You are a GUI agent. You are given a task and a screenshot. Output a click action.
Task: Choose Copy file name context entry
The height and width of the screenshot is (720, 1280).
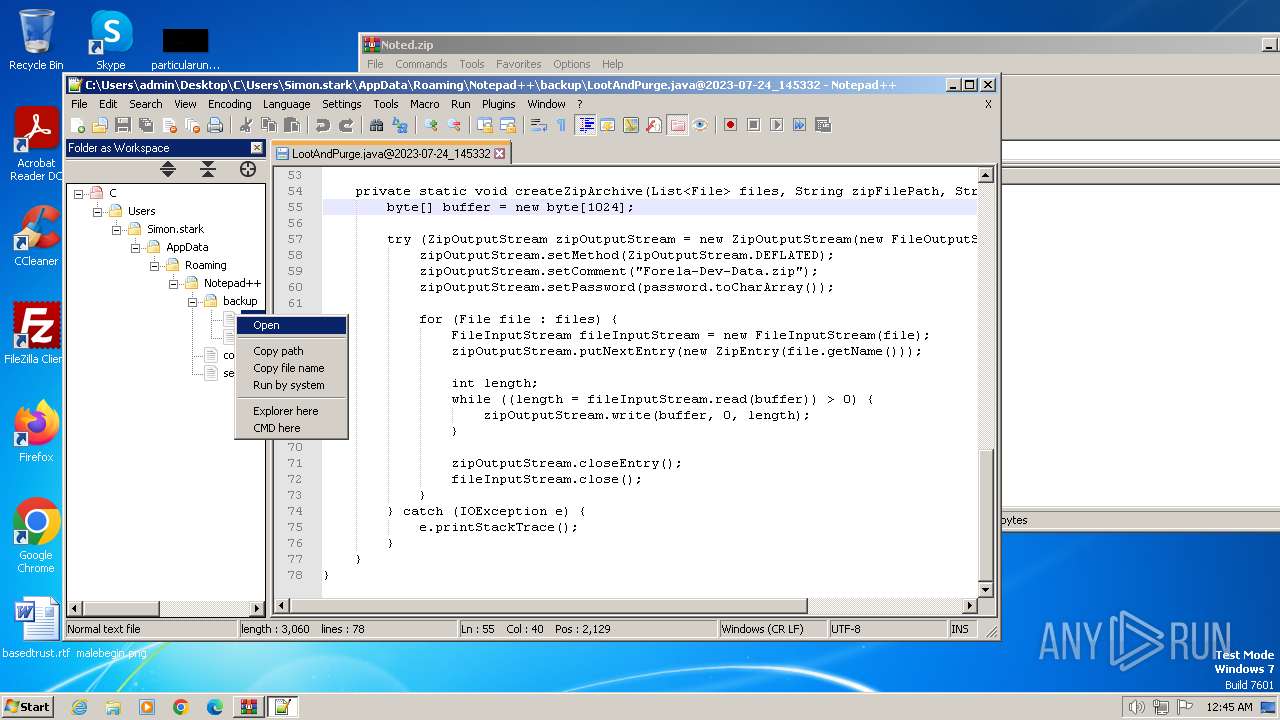pos(292,368)
